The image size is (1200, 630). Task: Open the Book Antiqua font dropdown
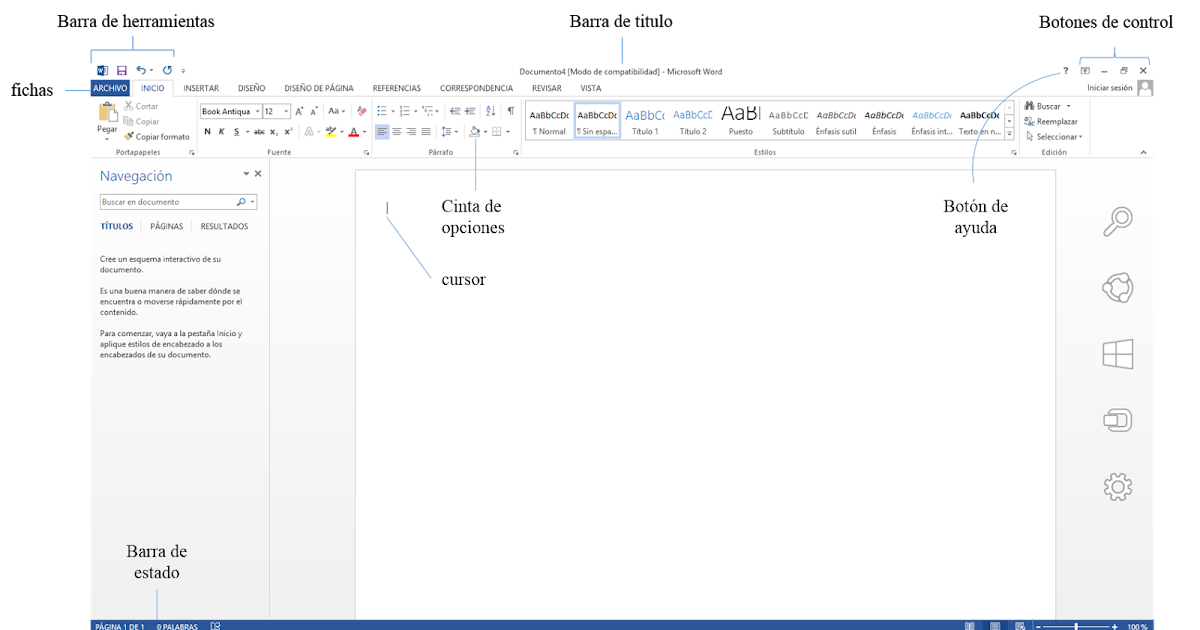(x=257, y=111)
